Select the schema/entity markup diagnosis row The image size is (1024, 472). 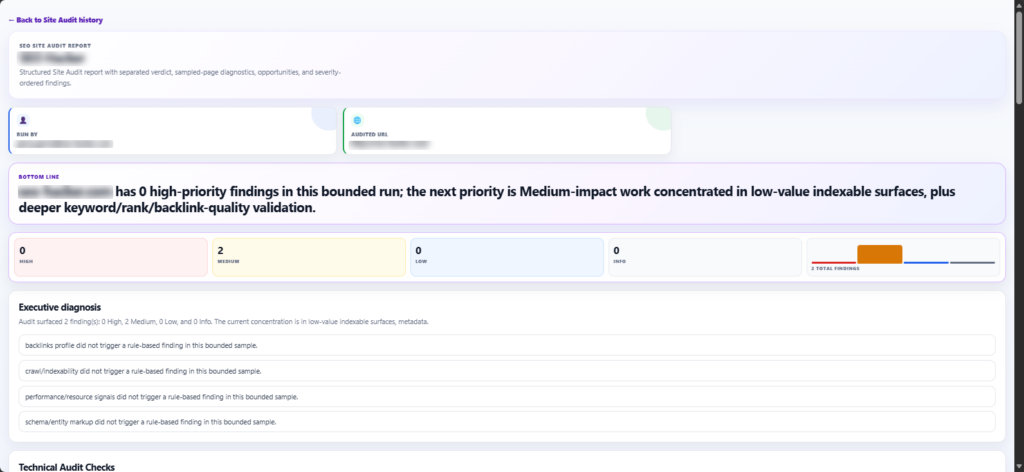[507, 422]
